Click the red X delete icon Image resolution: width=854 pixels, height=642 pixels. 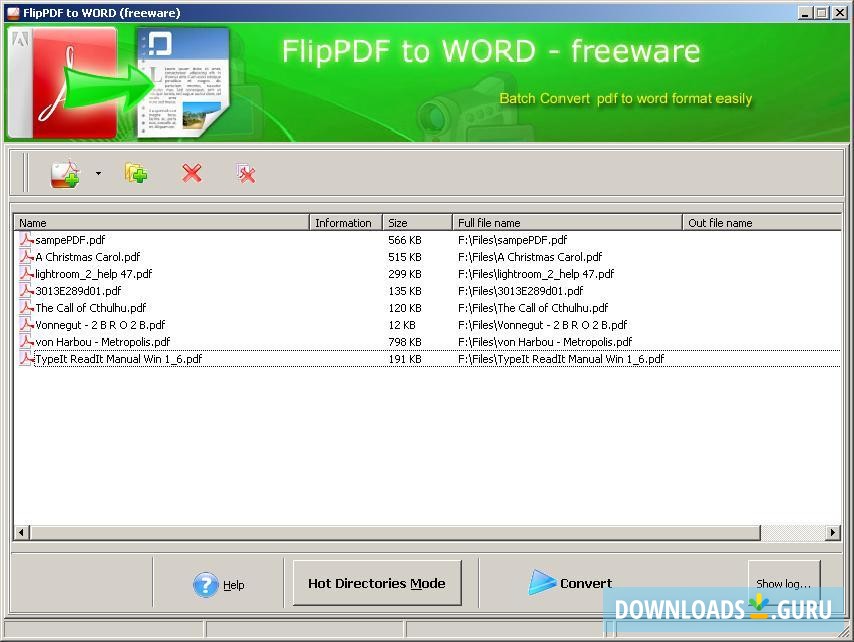click(x=192, y=173)
